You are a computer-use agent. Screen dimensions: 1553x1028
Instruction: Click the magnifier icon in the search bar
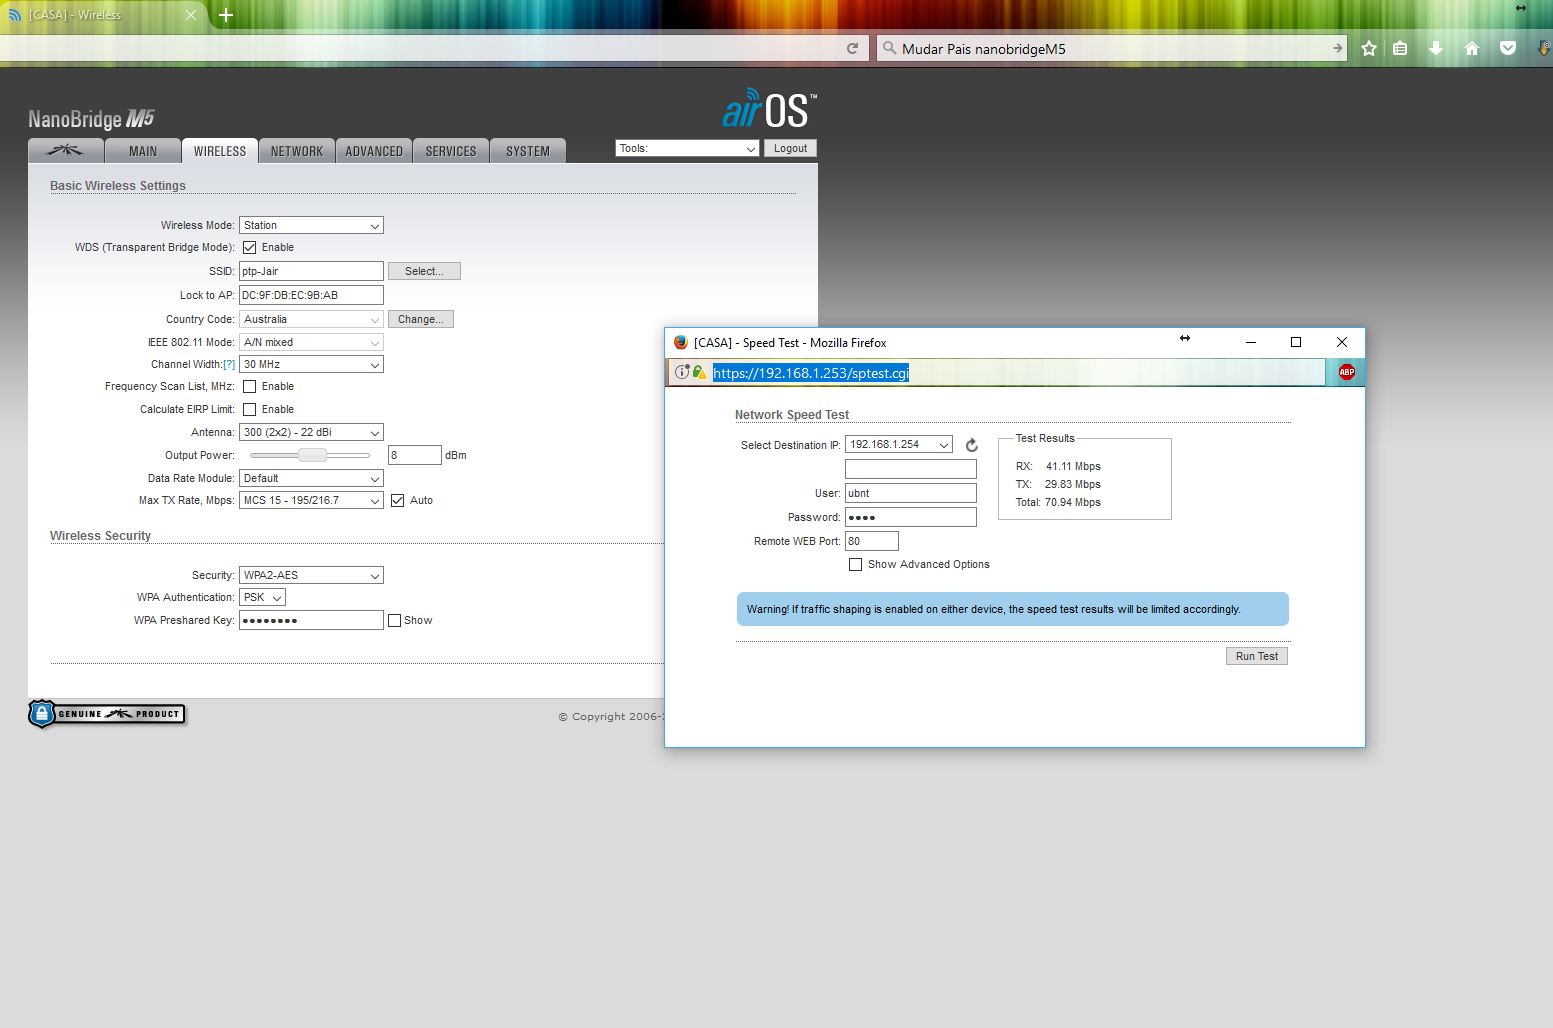click(x=888, y=48)
